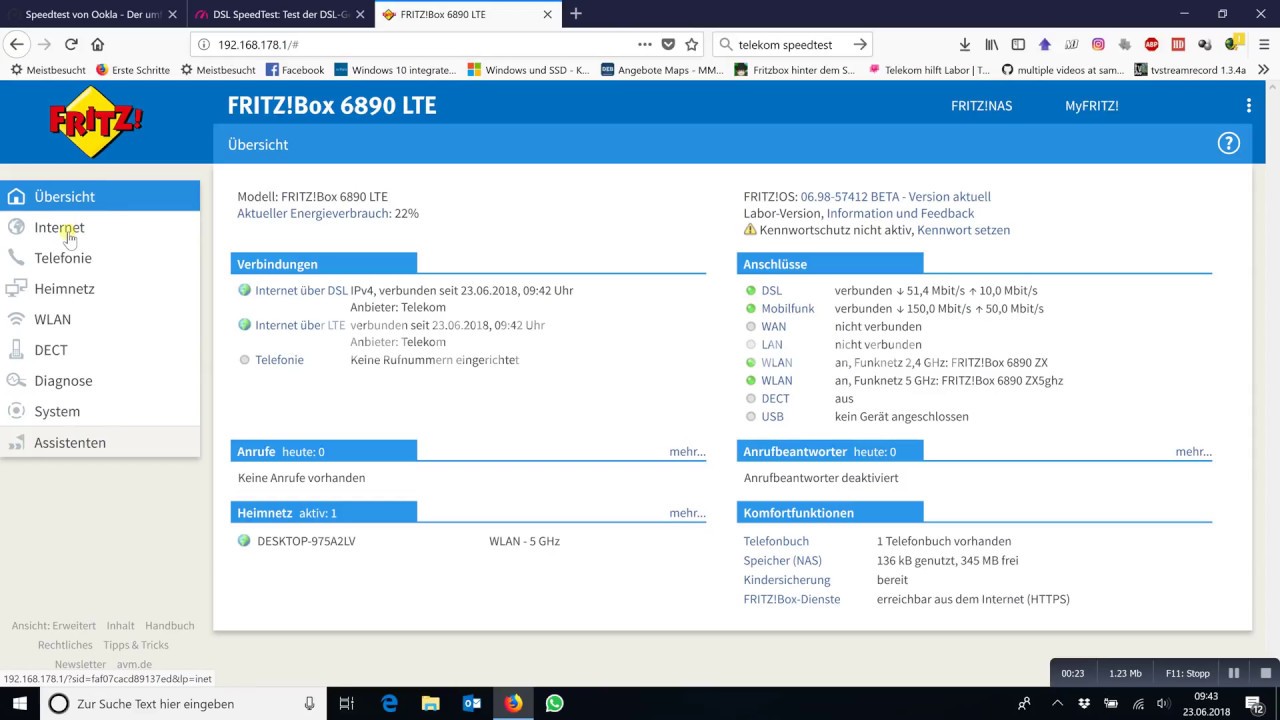Open the Assistenten wizard entry
1280x720 pixels.
70,442
